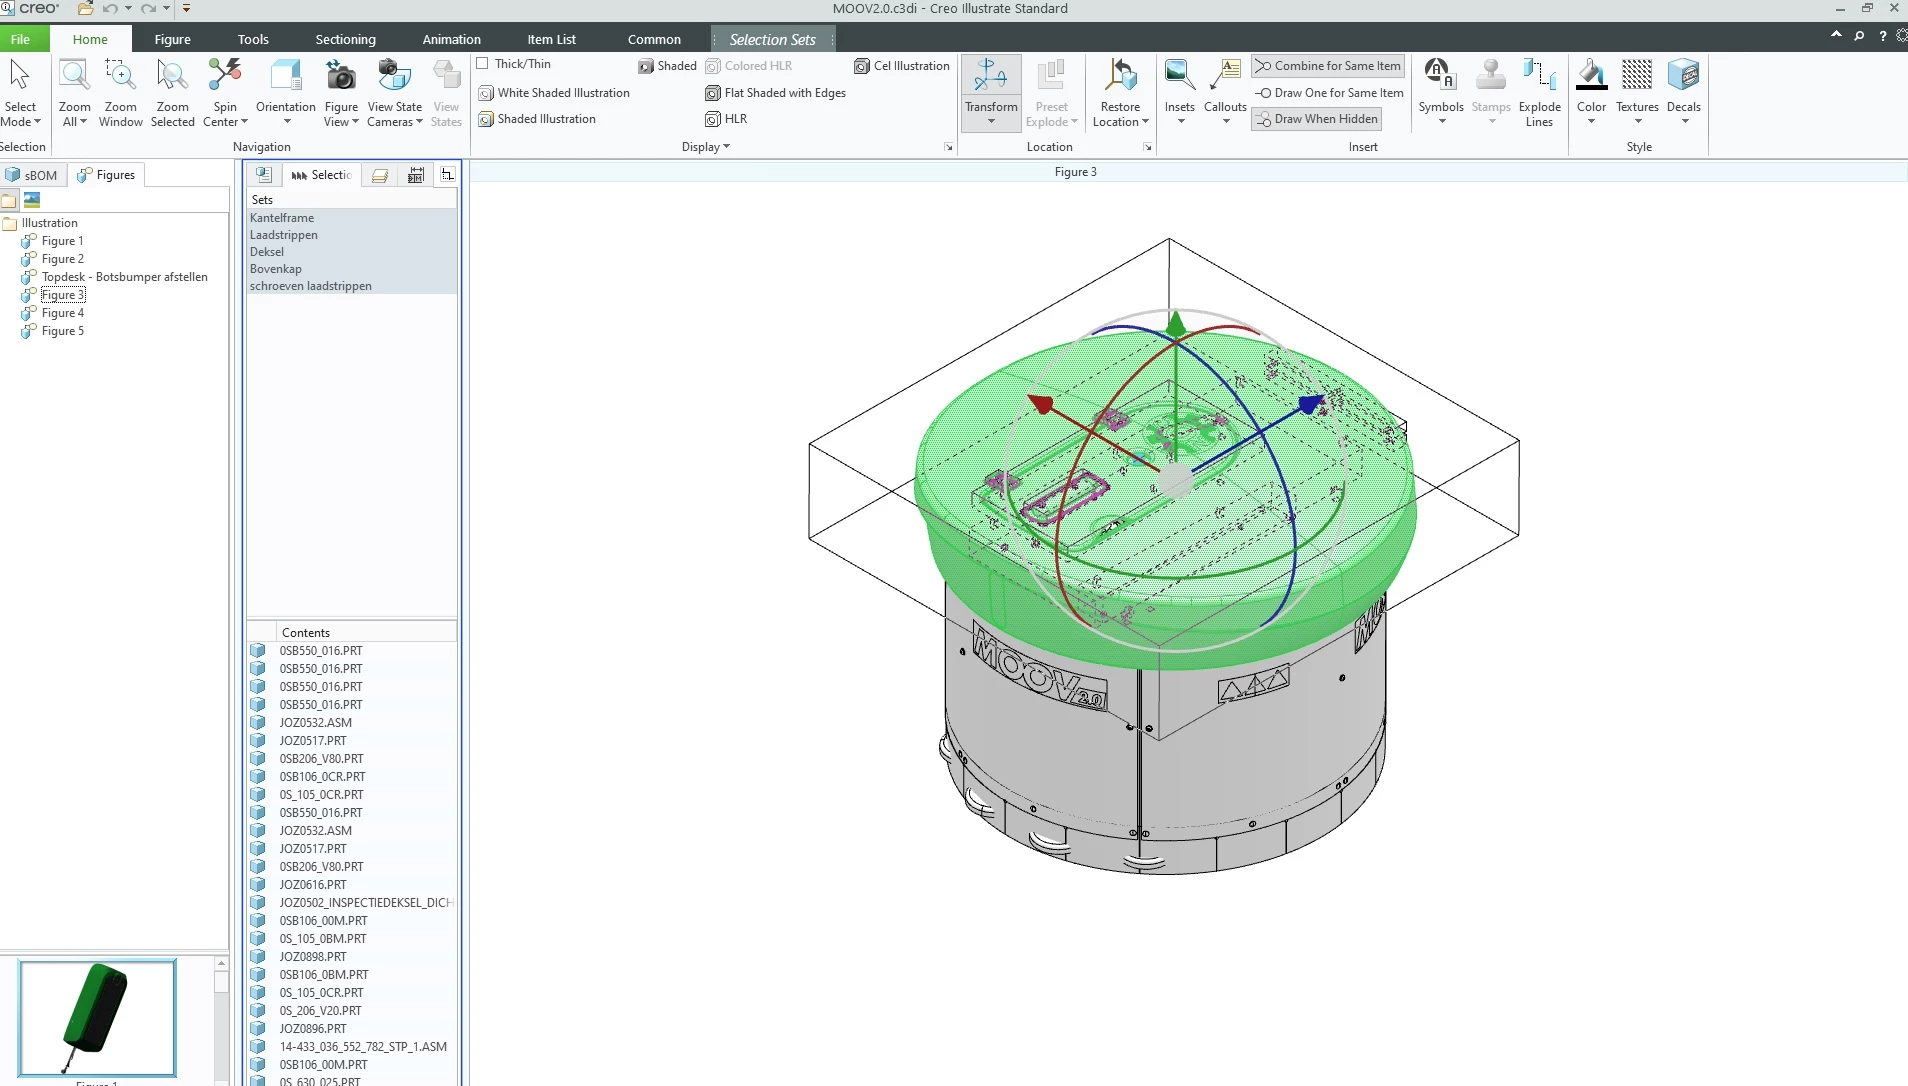Screen dimensions: 1908x1086
Task: Switch to the Item List ribbon tab
Action: click(552, 39)
